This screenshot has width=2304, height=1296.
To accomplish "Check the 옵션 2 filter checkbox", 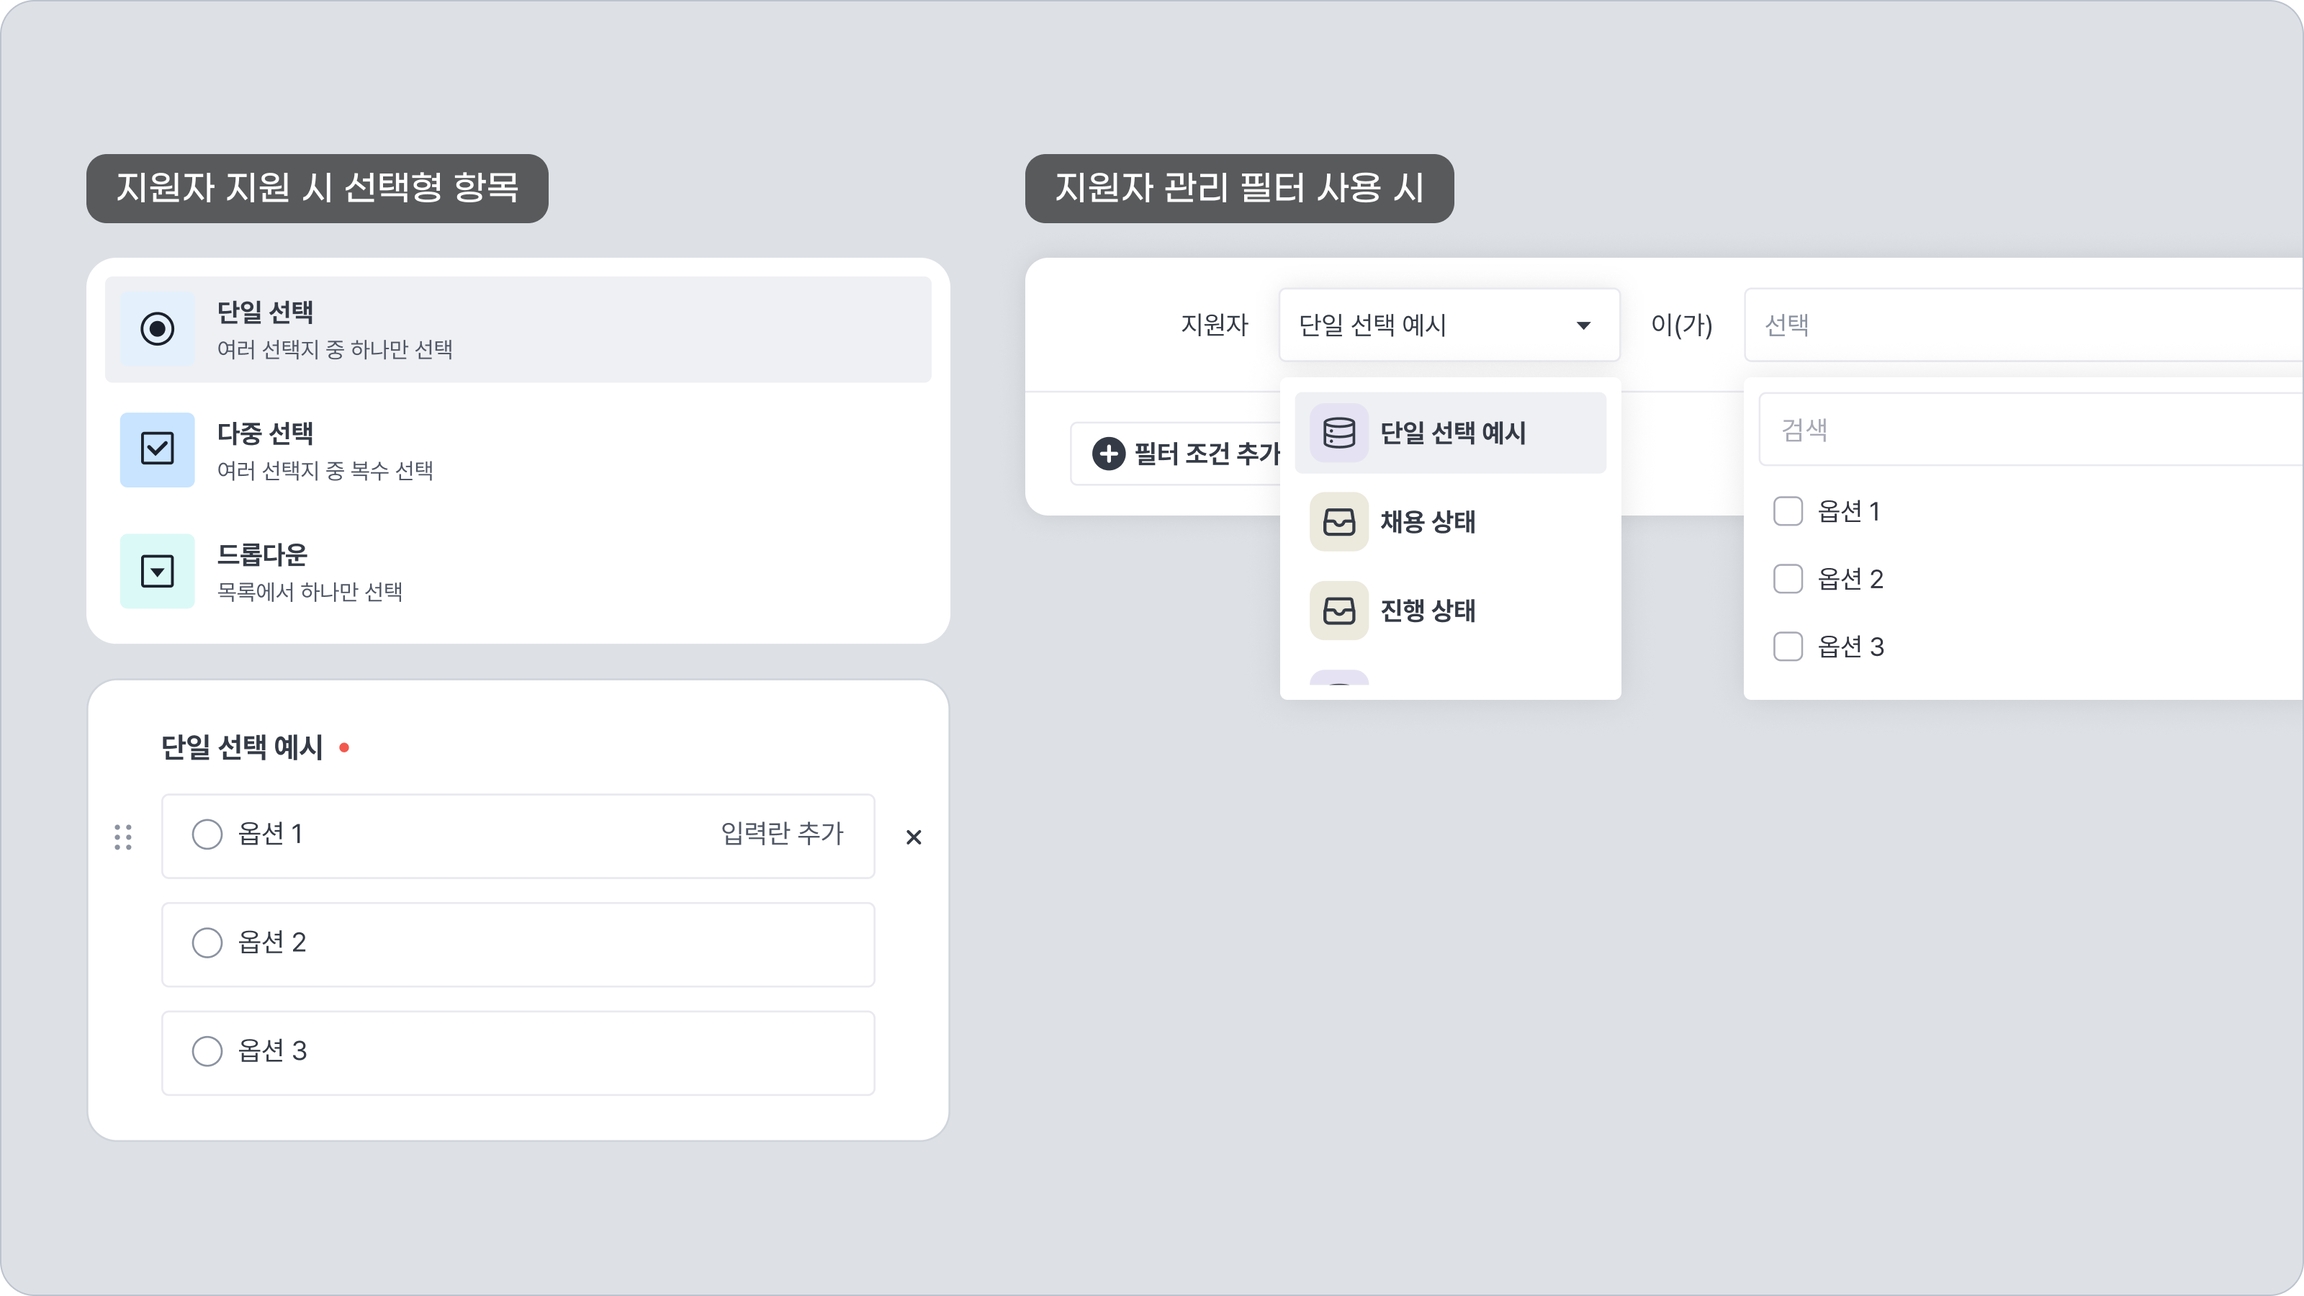I will (1787, 579).
